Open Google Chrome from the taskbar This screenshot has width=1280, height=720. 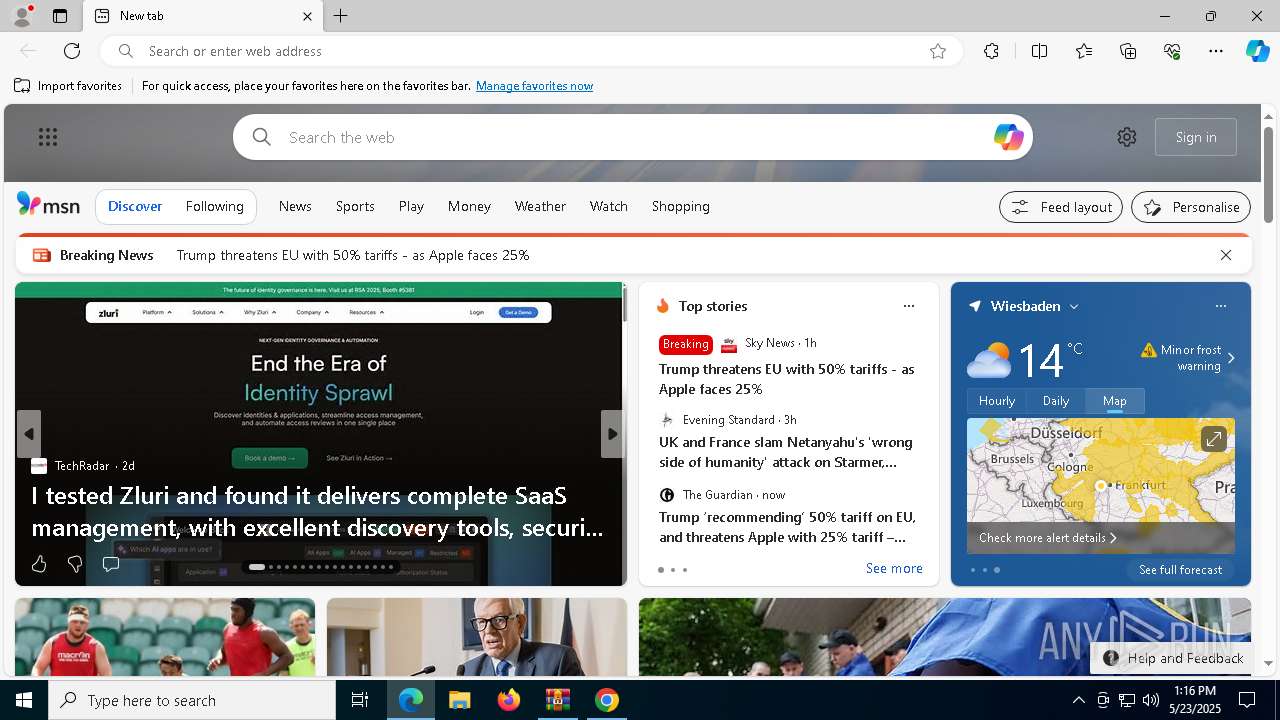point(606,700)
